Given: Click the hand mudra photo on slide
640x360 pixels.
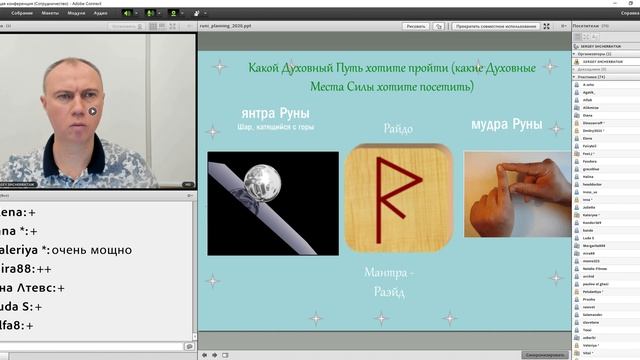Looking at the screenshot, I should 518,194.
